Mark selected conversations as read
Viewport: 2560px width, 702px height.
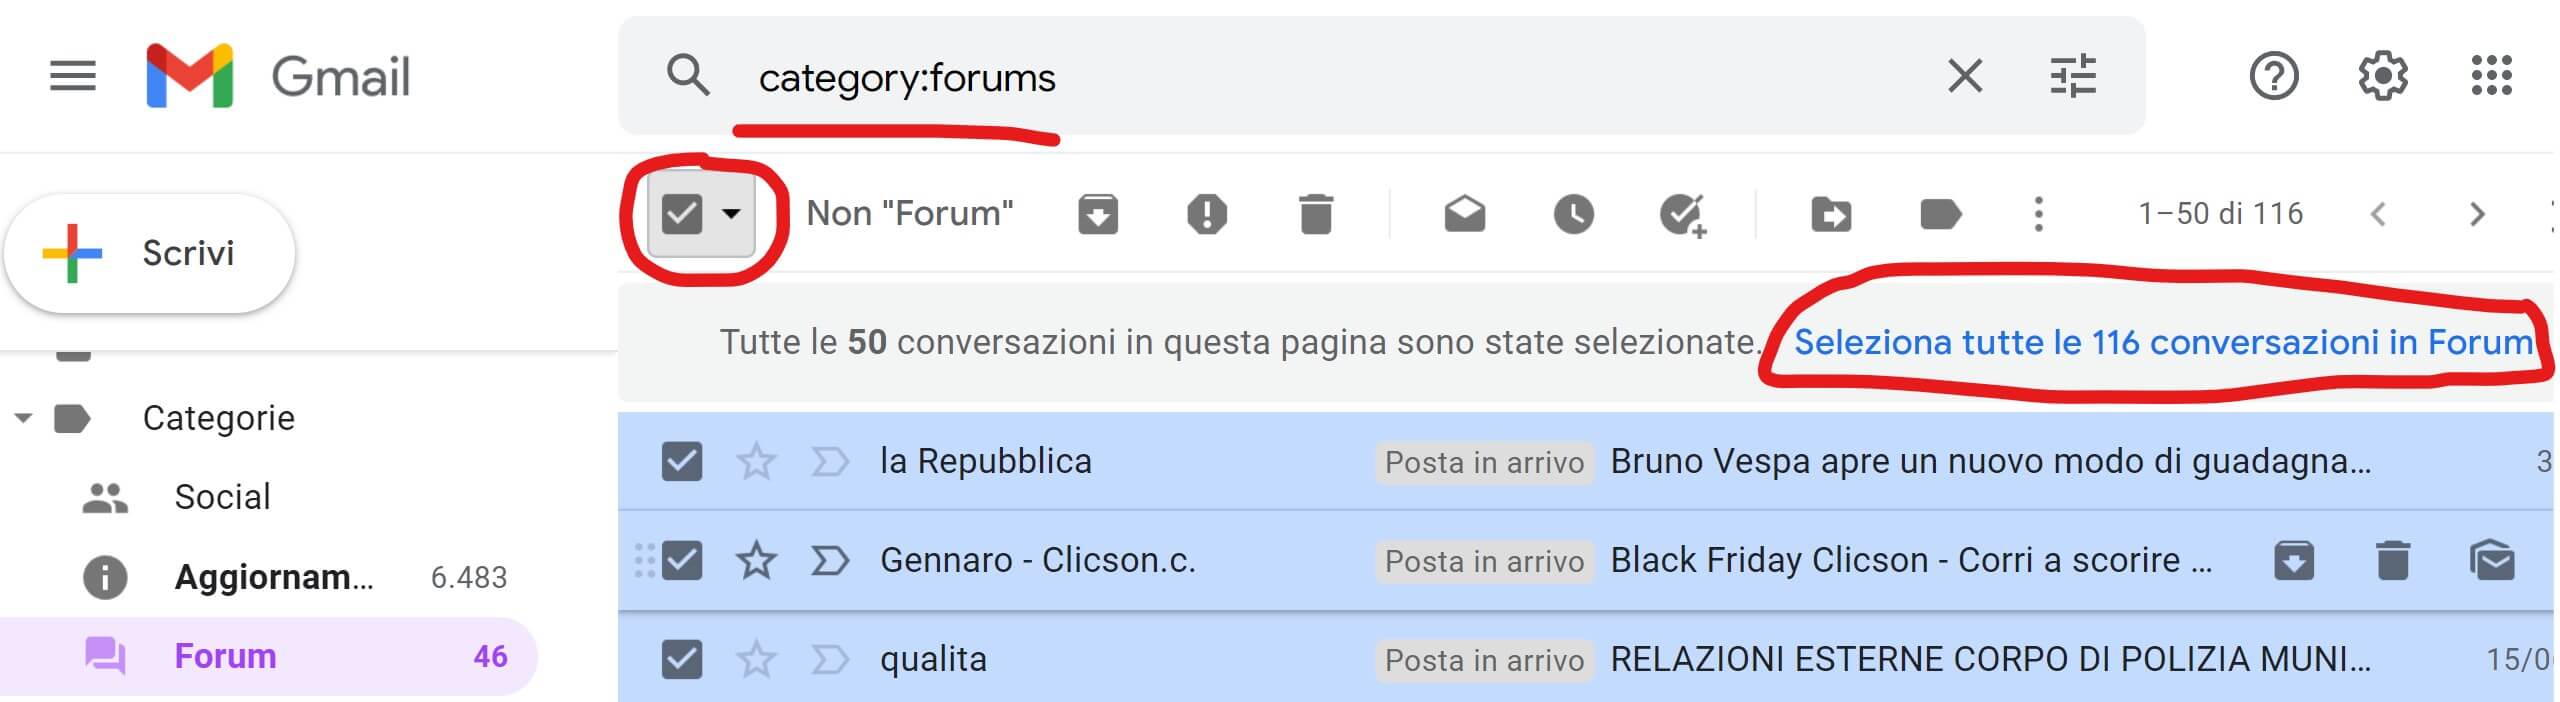coord(1464,214)
